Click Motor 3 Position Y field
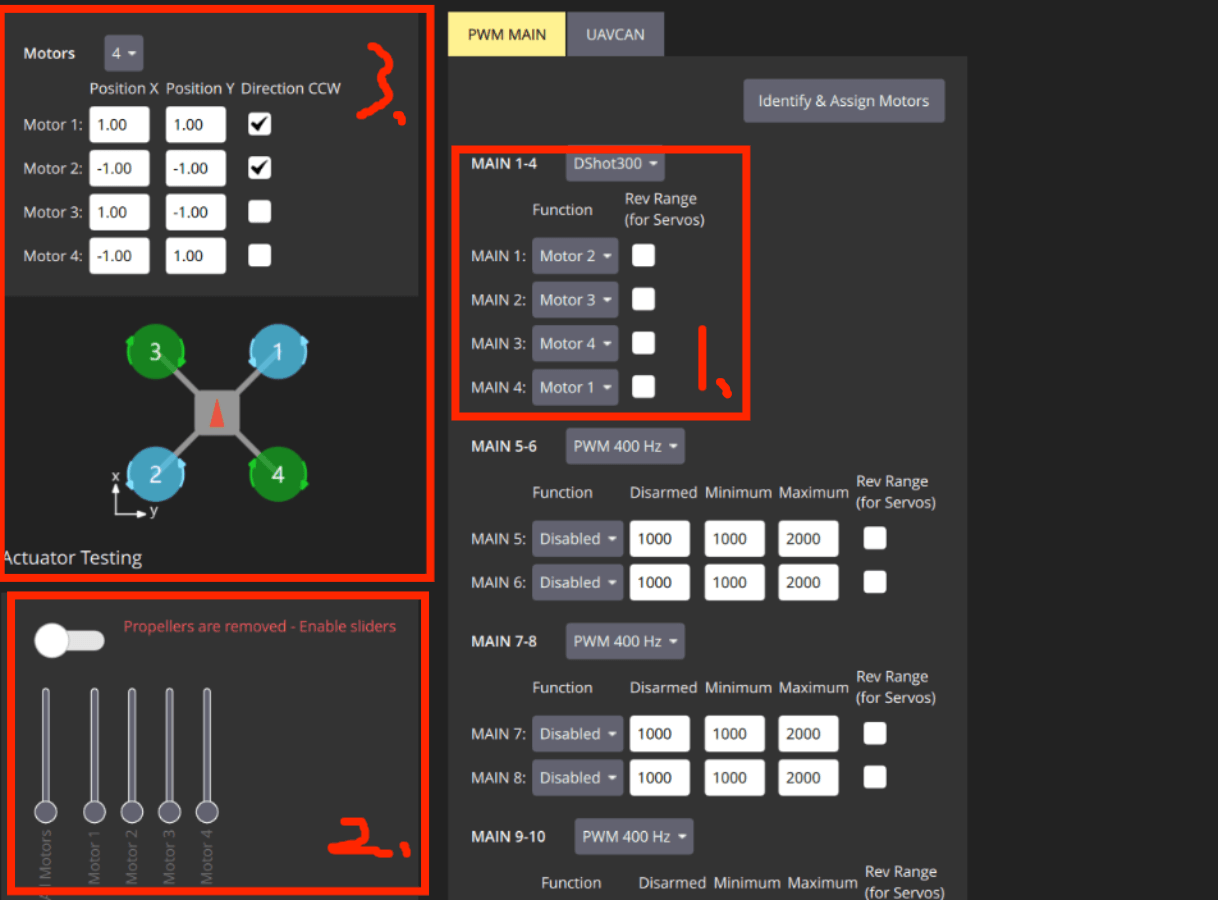Viewport: 1218px width, 900px height. click(x=195, y=212)
